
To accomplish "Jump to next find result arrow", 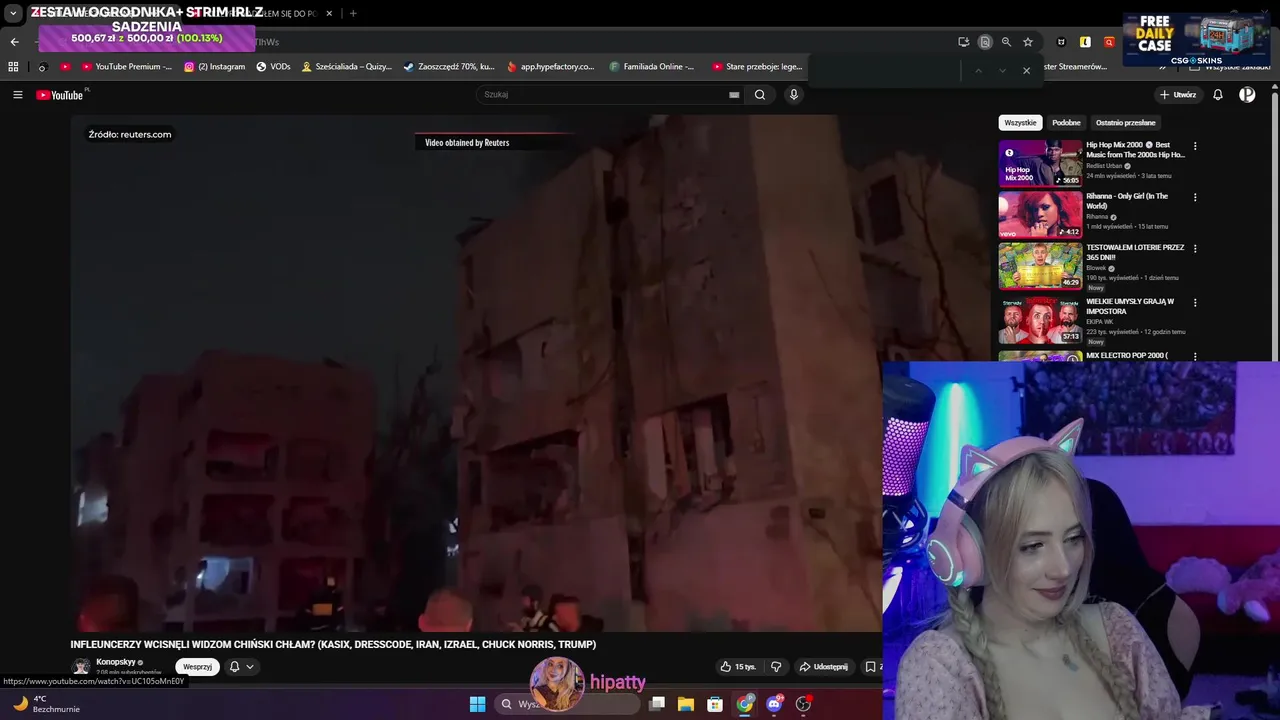I will (1002, 71).
